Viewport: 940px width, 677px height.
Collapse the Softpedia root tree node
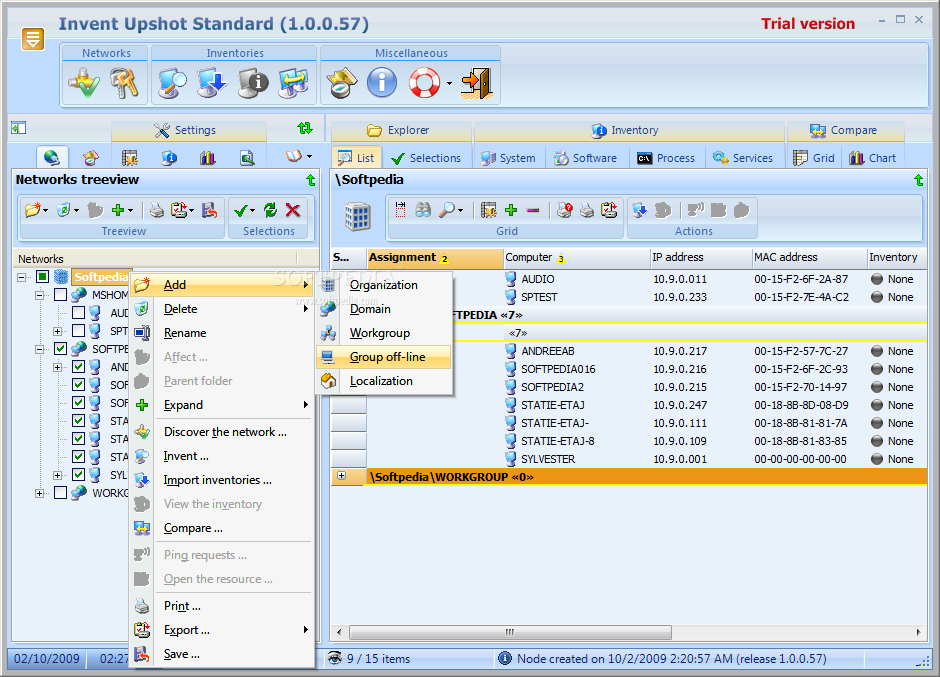[x=22, y=277]
